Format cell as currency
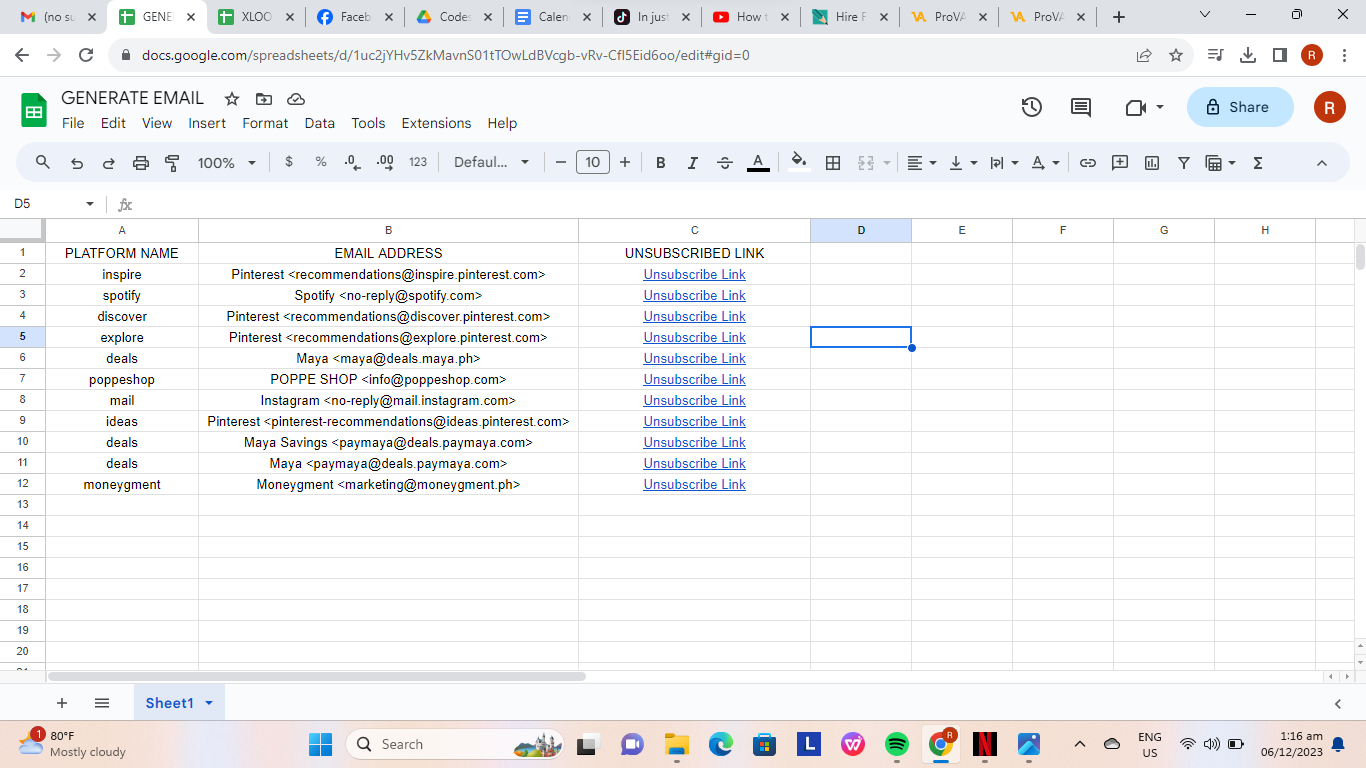 tap(289, 162)
